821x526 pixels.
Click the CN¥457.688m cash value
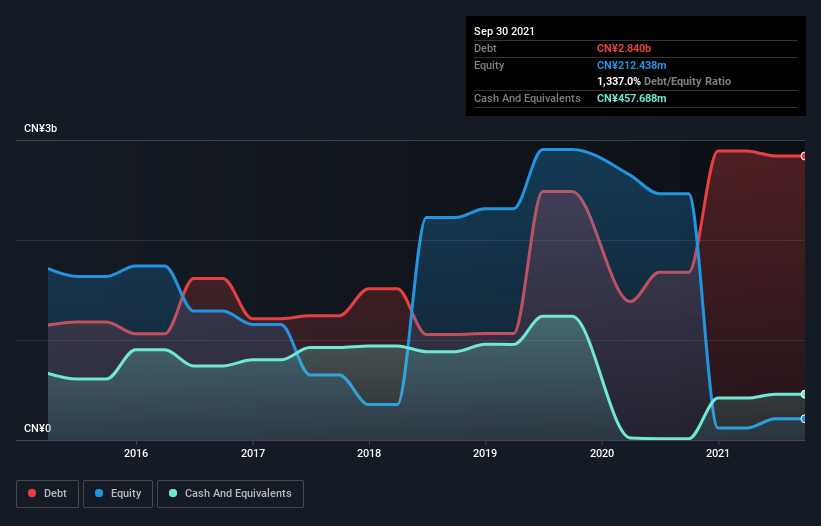pos(631,98)
